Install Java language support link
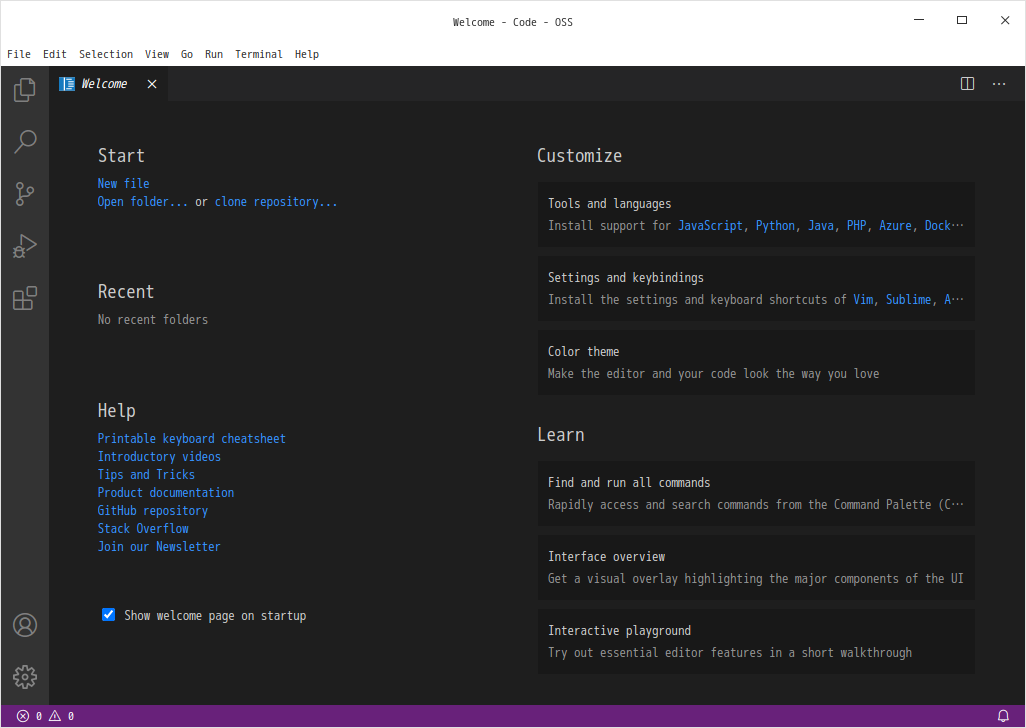This screenshot has height=728, width=1026. [821, 226]
